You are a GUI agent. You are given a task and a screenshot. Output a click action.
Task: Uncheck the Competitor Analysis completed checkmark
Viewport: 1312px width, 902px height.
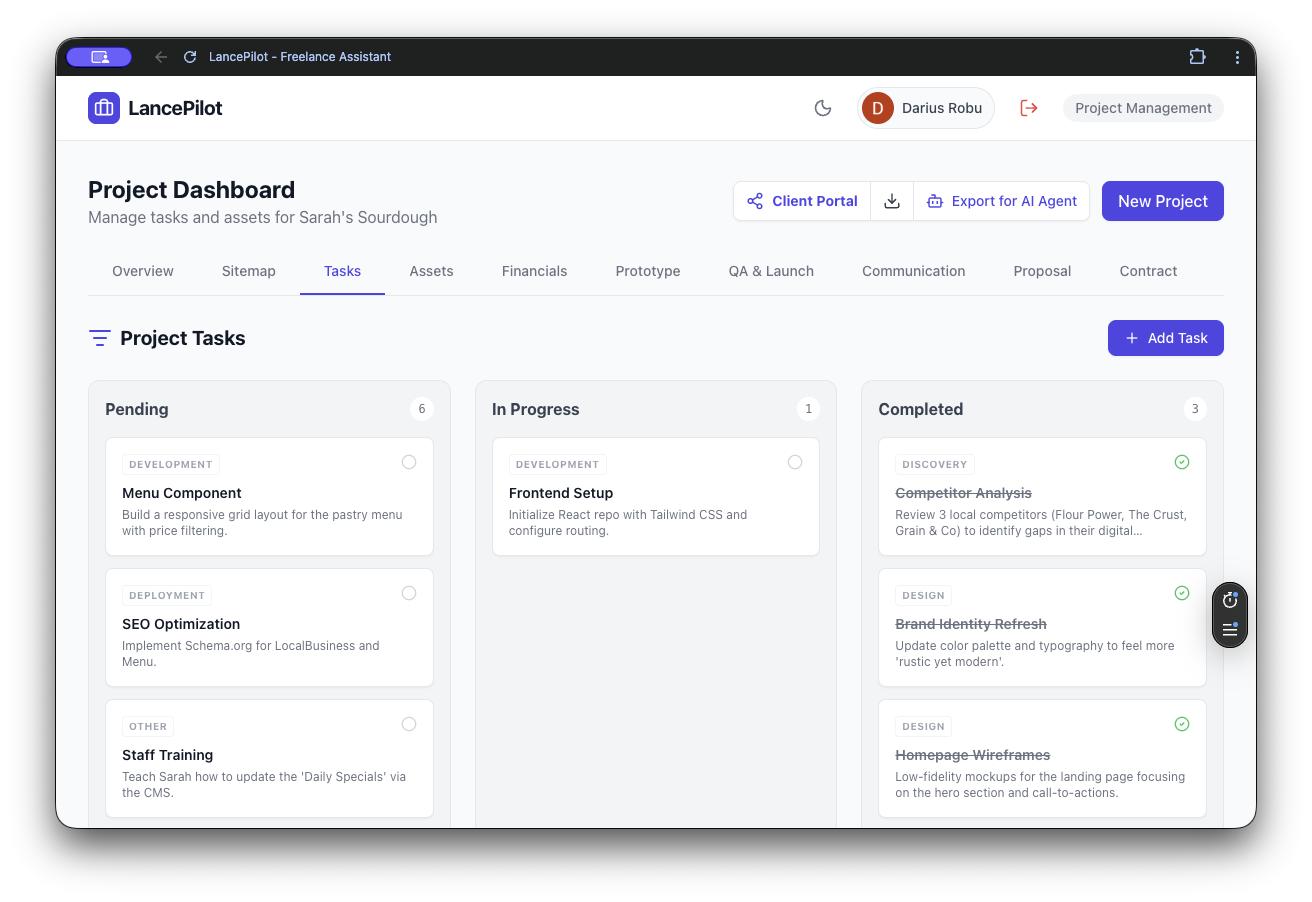1182,462
